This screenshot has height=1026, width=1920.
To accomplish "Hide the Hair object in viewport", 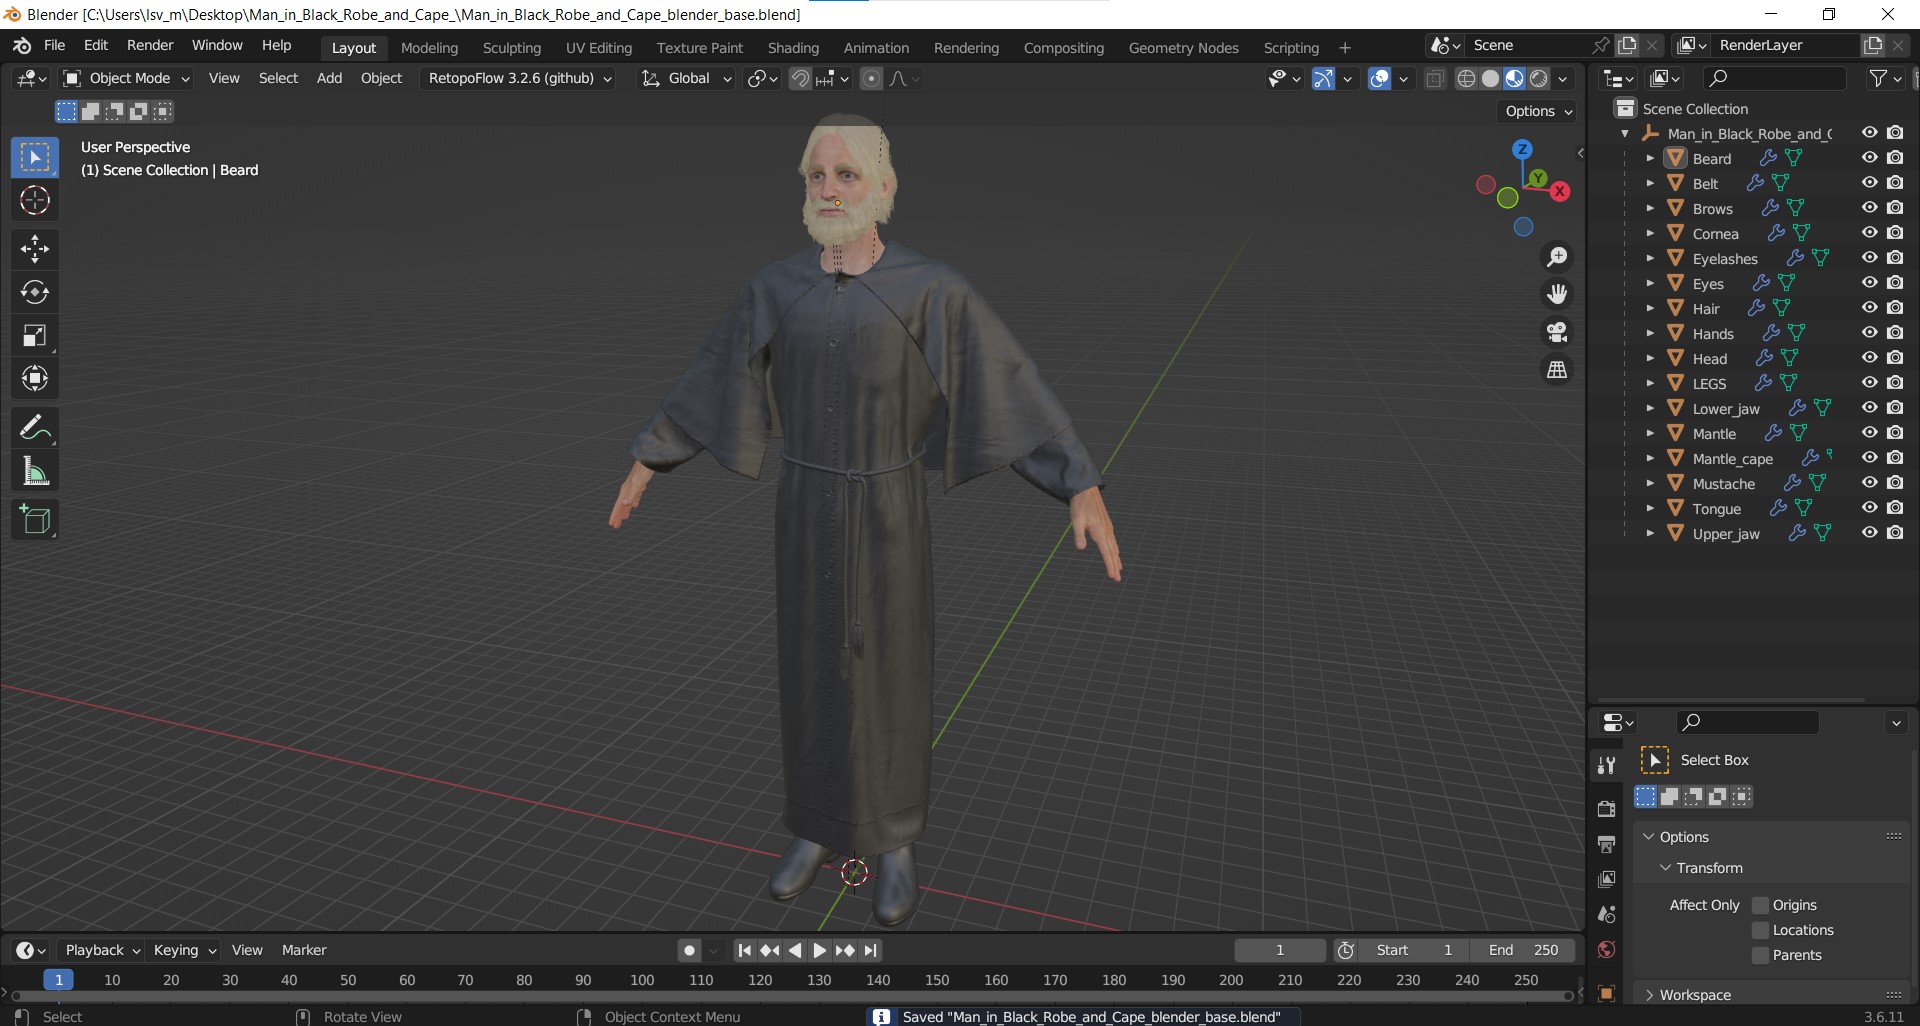I will [1869, 308].
